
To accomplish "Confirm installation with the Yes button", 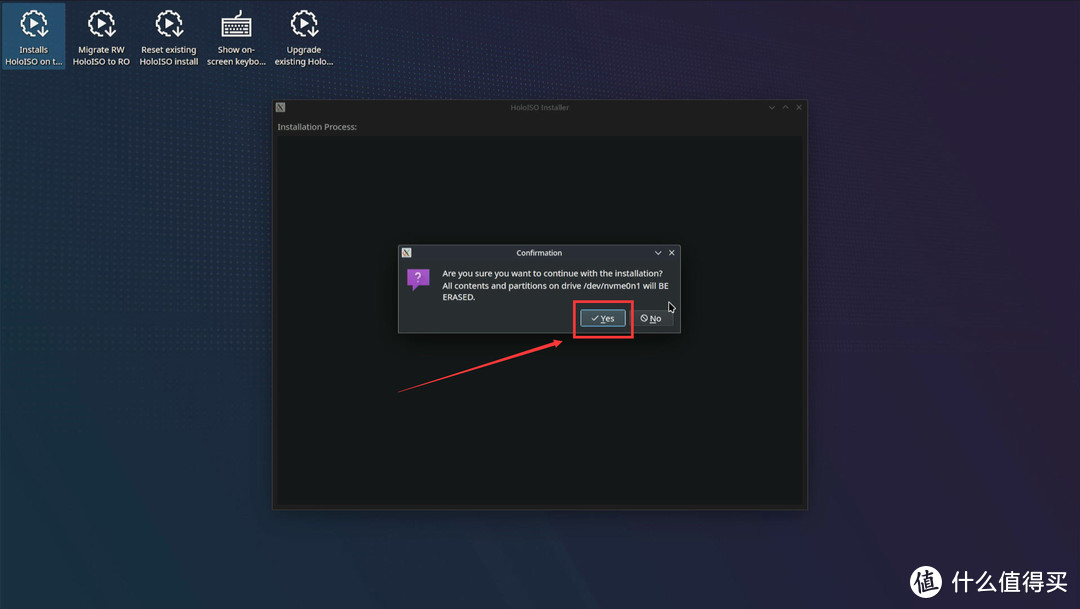I will [x=603, y=318].
